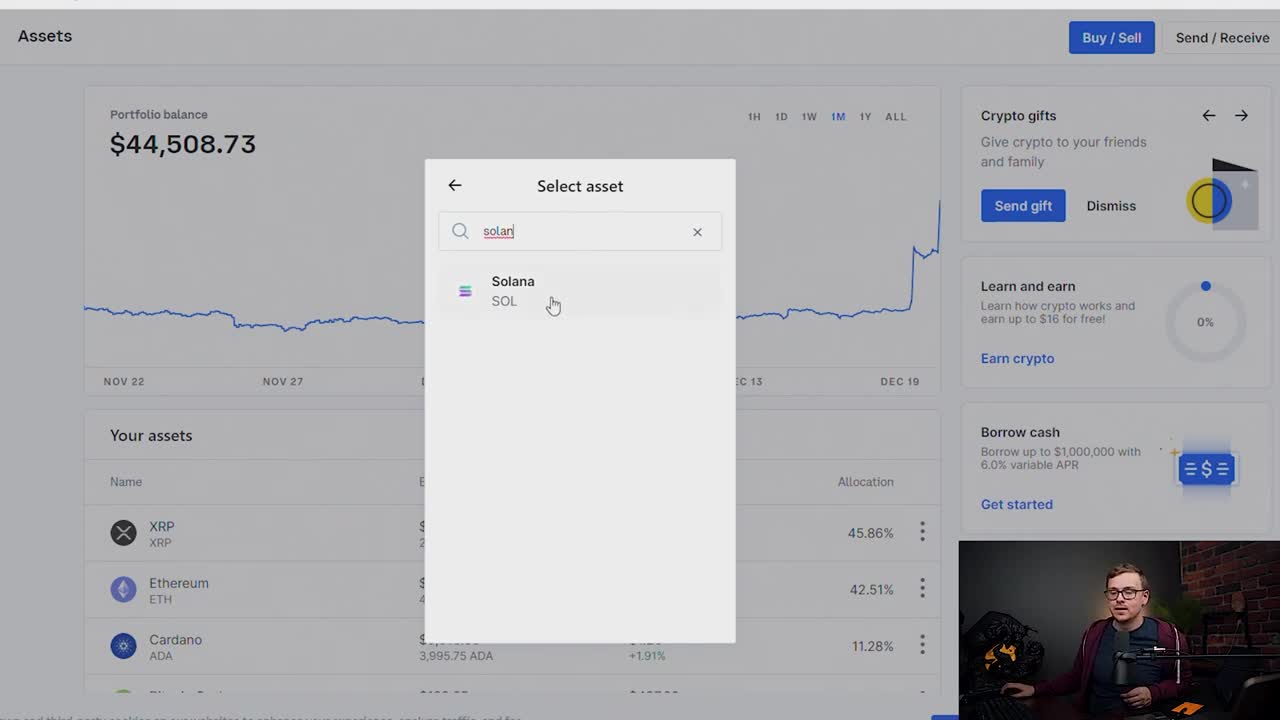
Task: Click the Solana logo icon
Action: tap(465, 291)
